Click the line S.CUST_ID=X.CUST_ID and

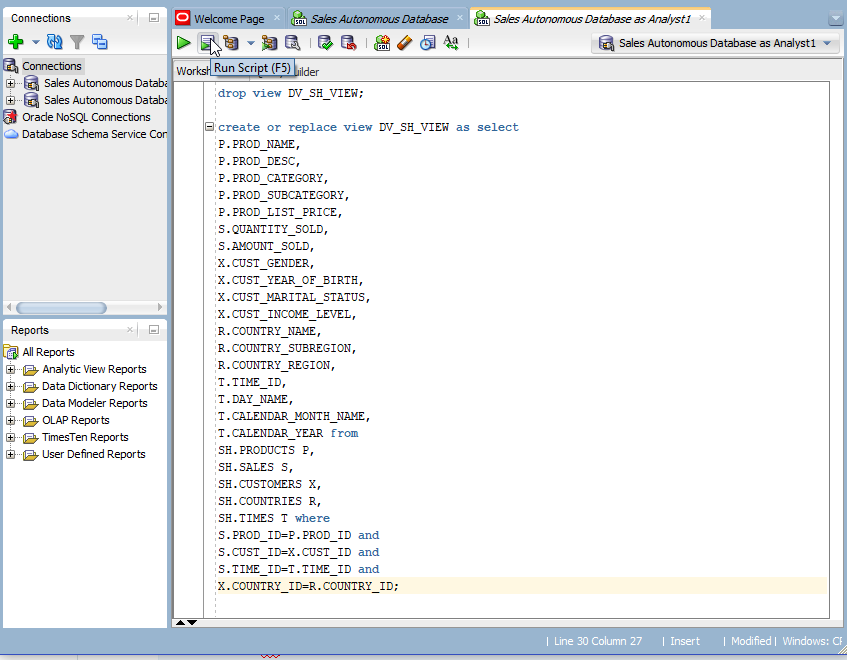298,553
